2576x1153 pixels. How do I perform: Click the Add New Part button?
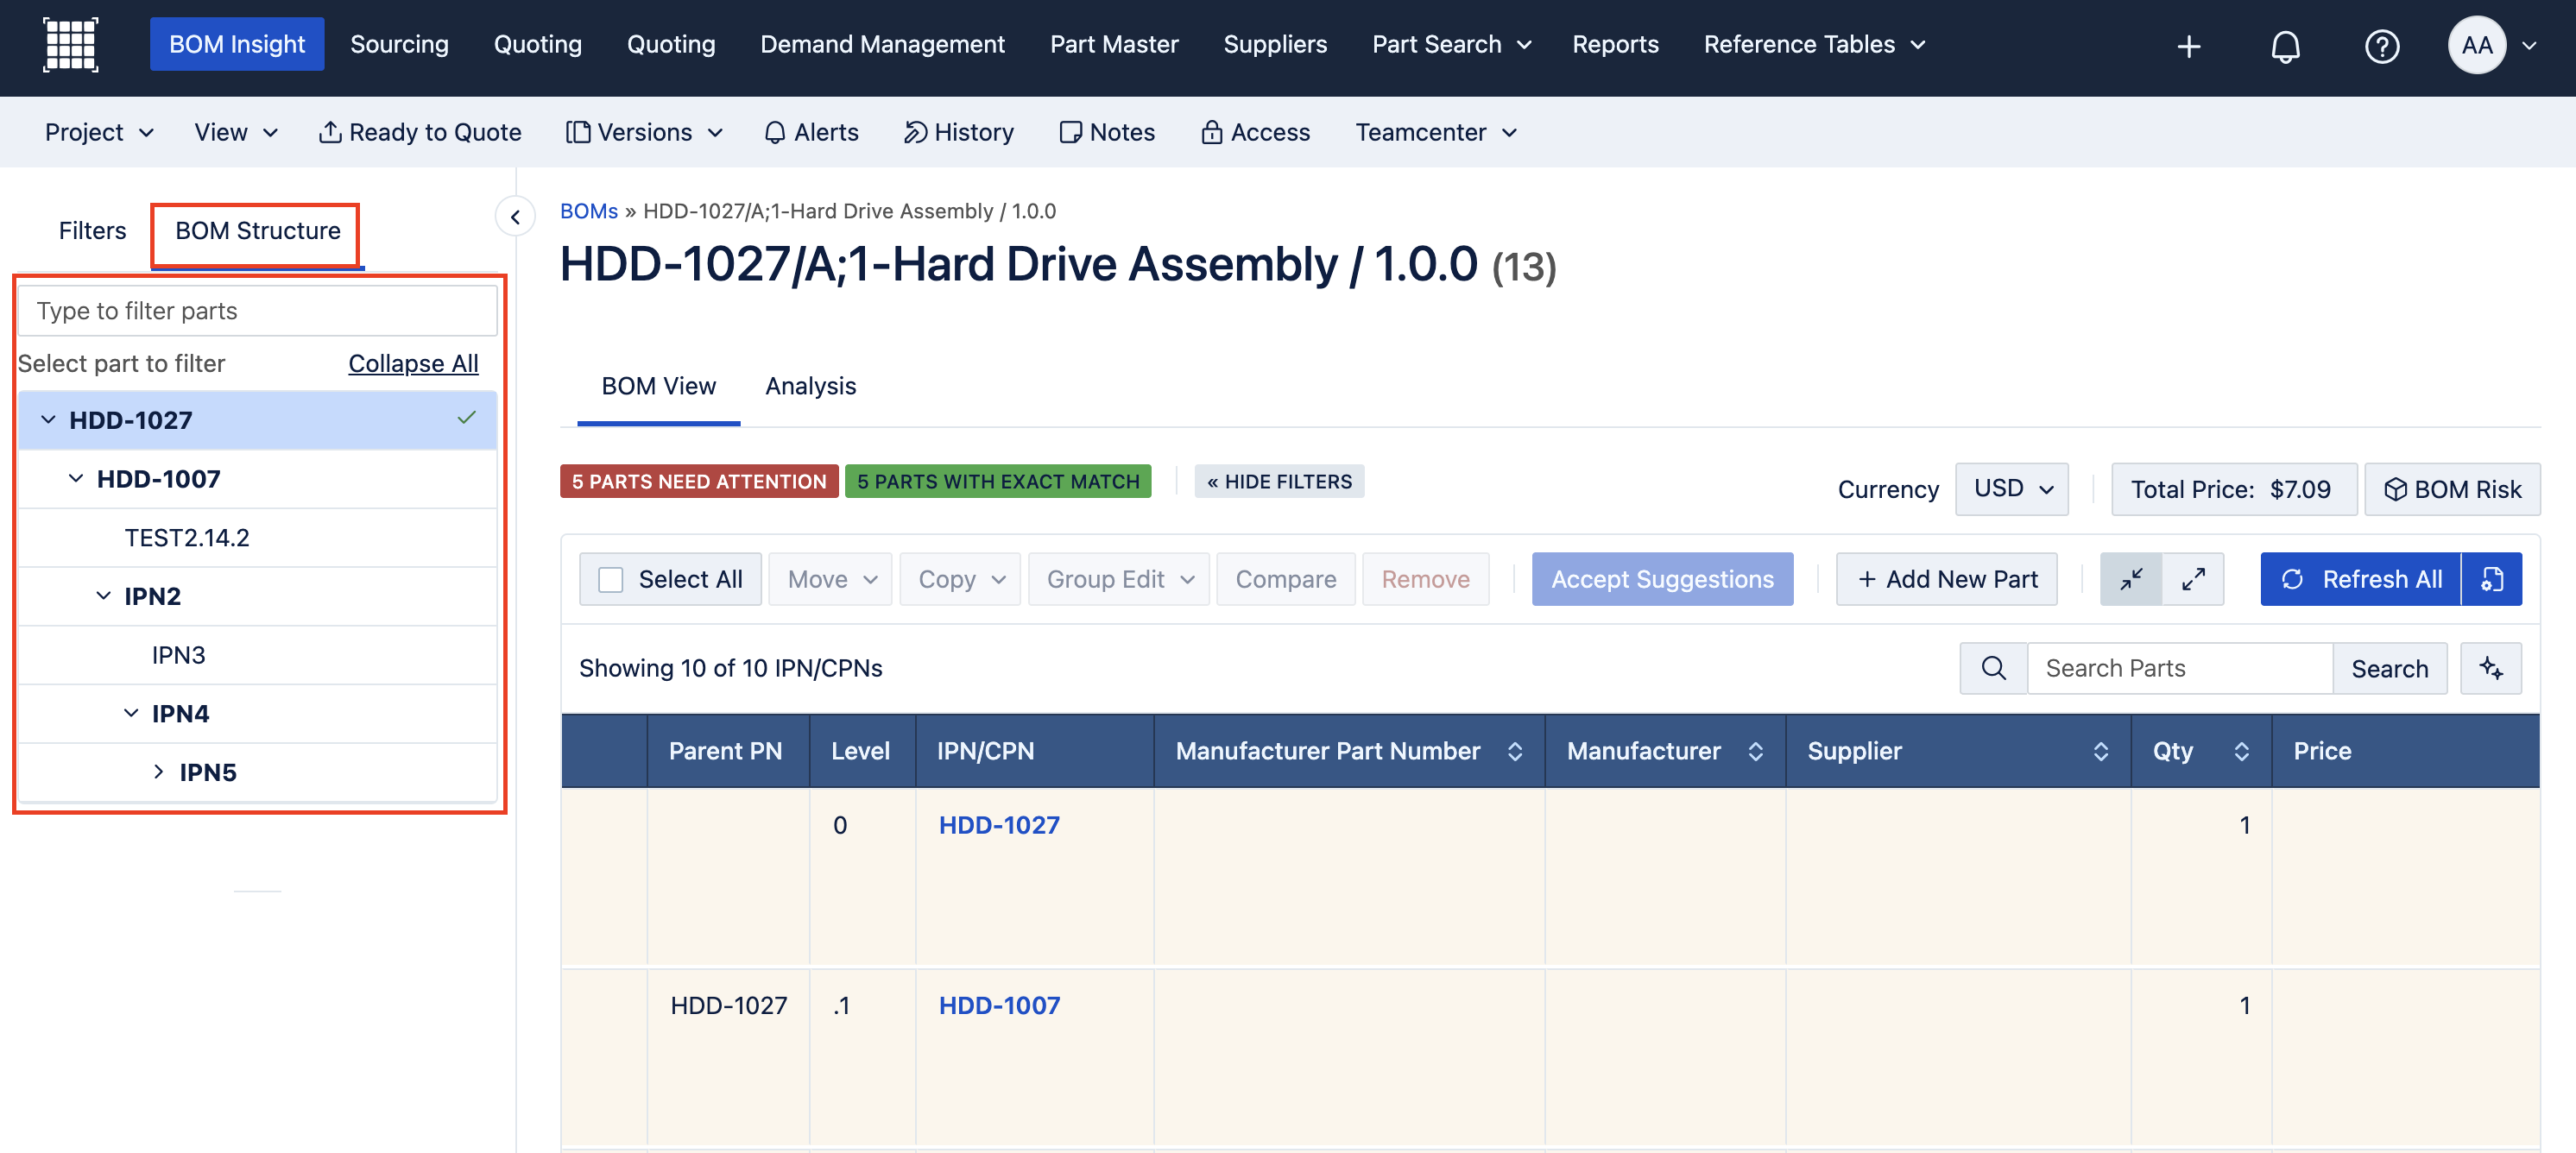(x=1946, y=579)
